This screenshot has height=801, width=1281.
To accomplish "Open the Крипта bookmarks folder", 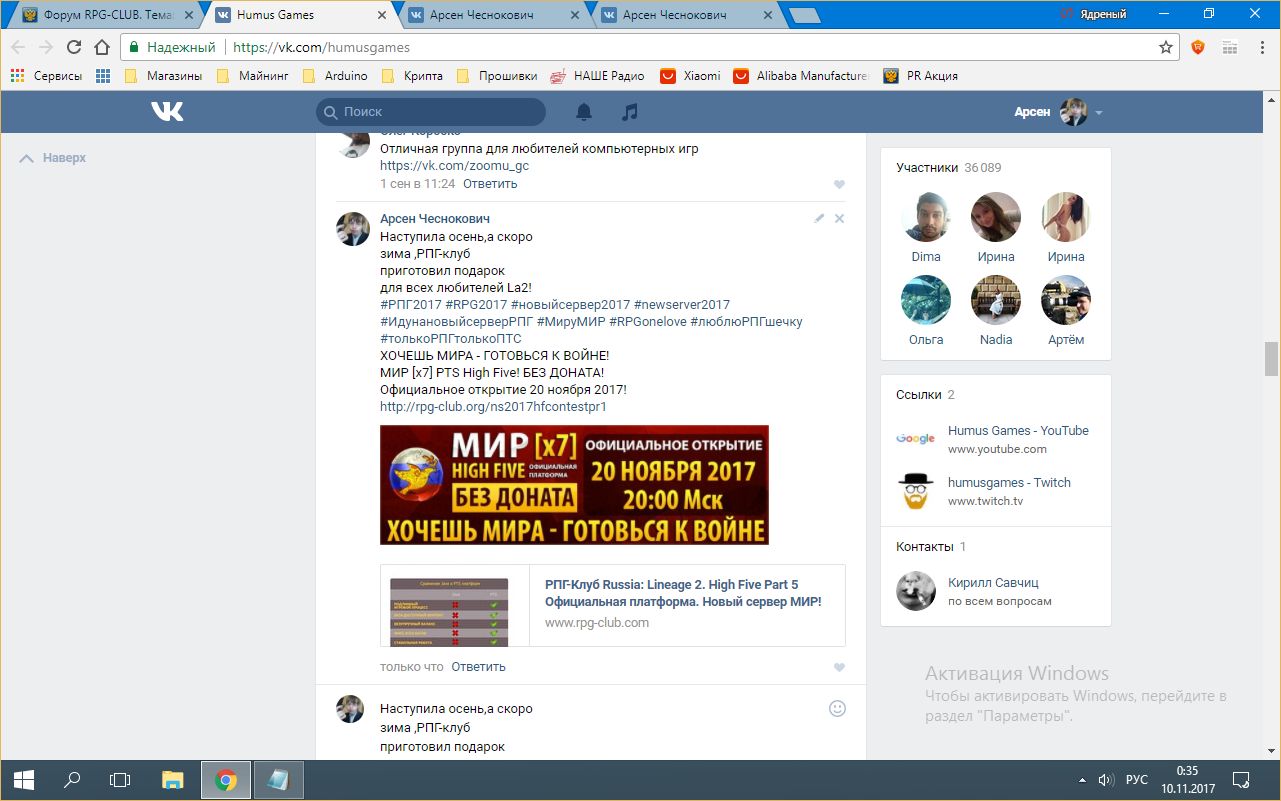I will [412, 76].
